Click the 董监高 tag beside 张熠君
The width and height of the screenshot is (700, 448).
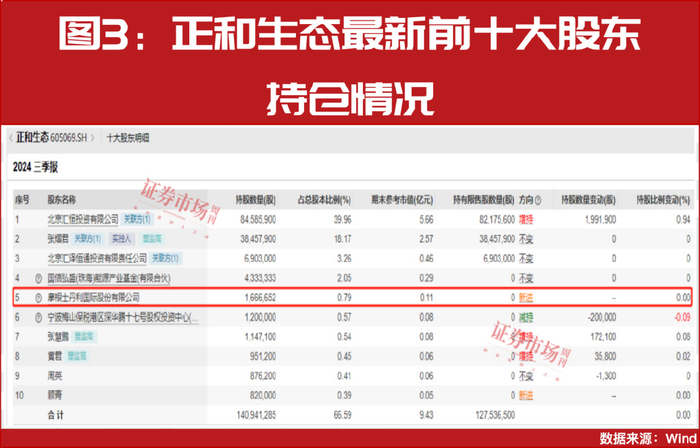coord(152,239)
